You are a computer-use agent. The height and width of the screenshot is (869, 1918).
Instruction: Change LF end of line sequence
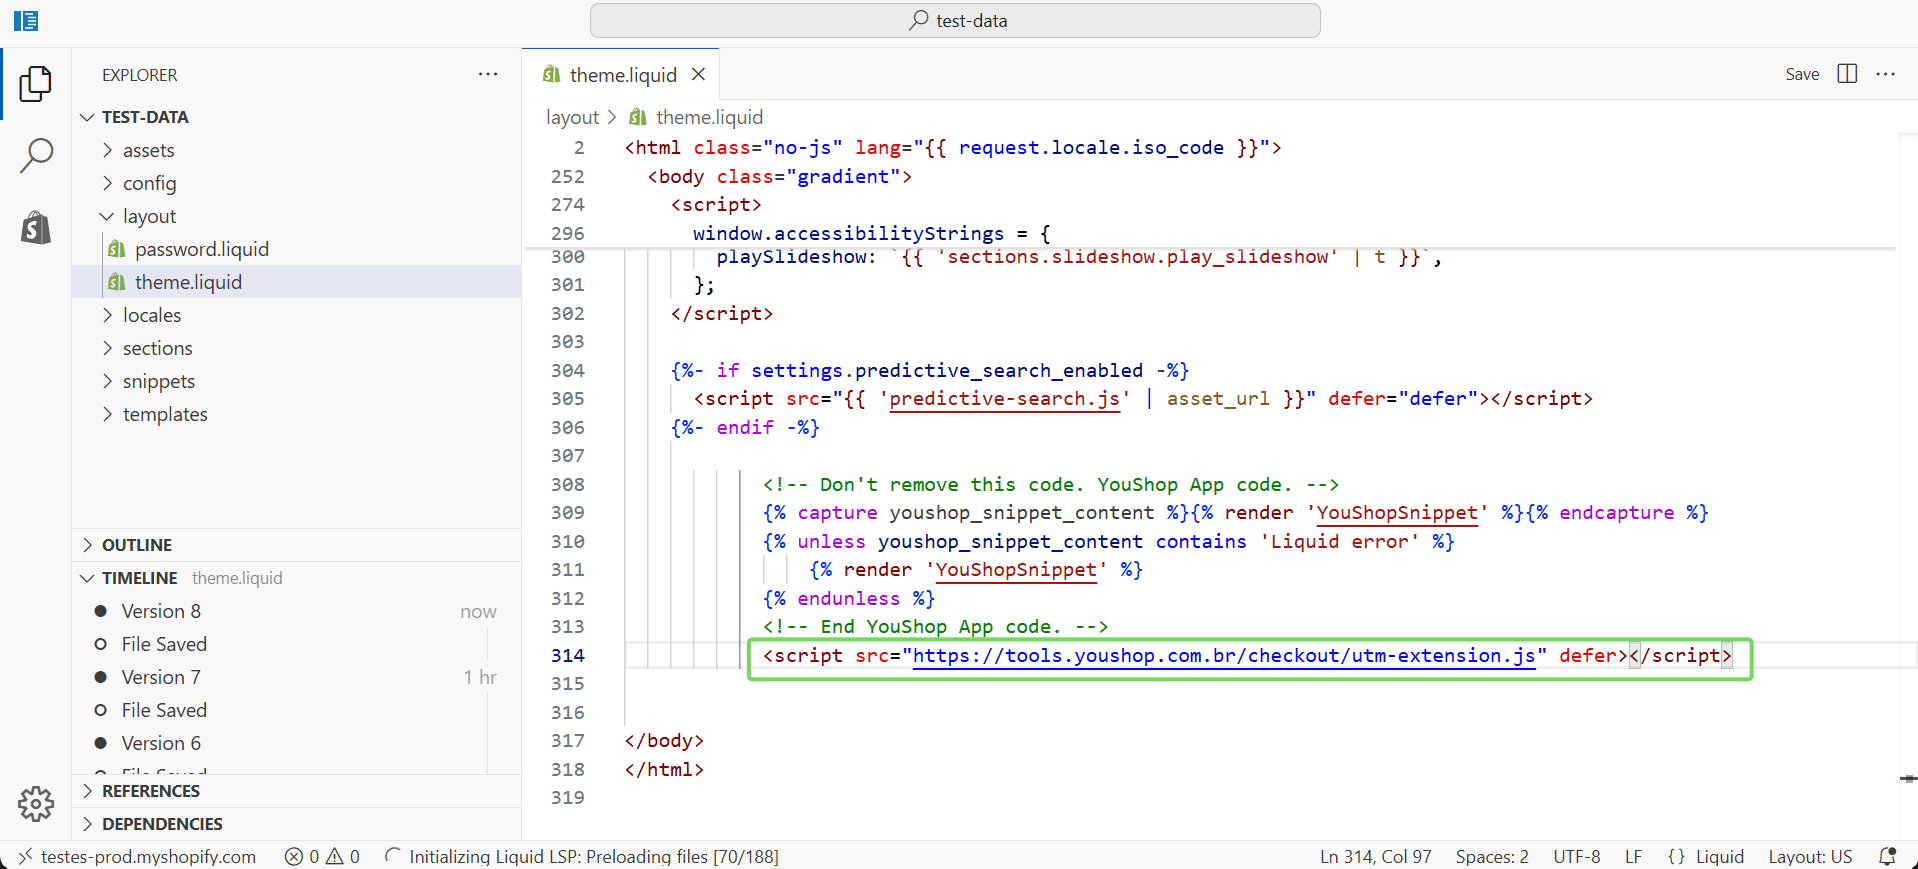tap(1633, 856)
